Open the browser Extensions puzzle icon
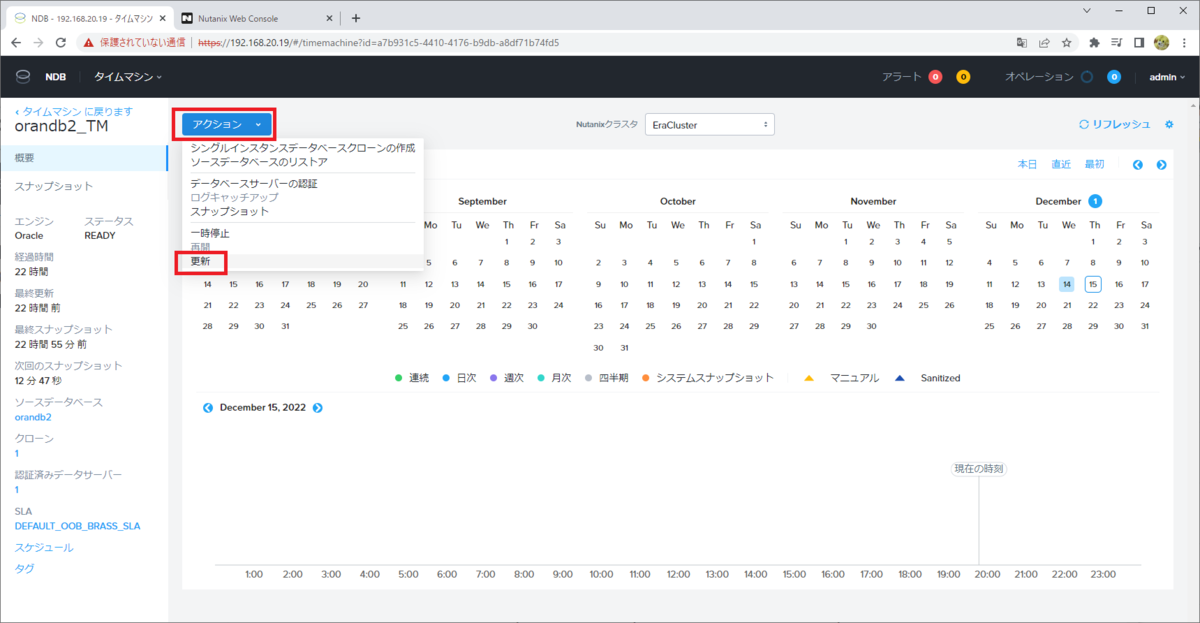 coord(1093,42)
